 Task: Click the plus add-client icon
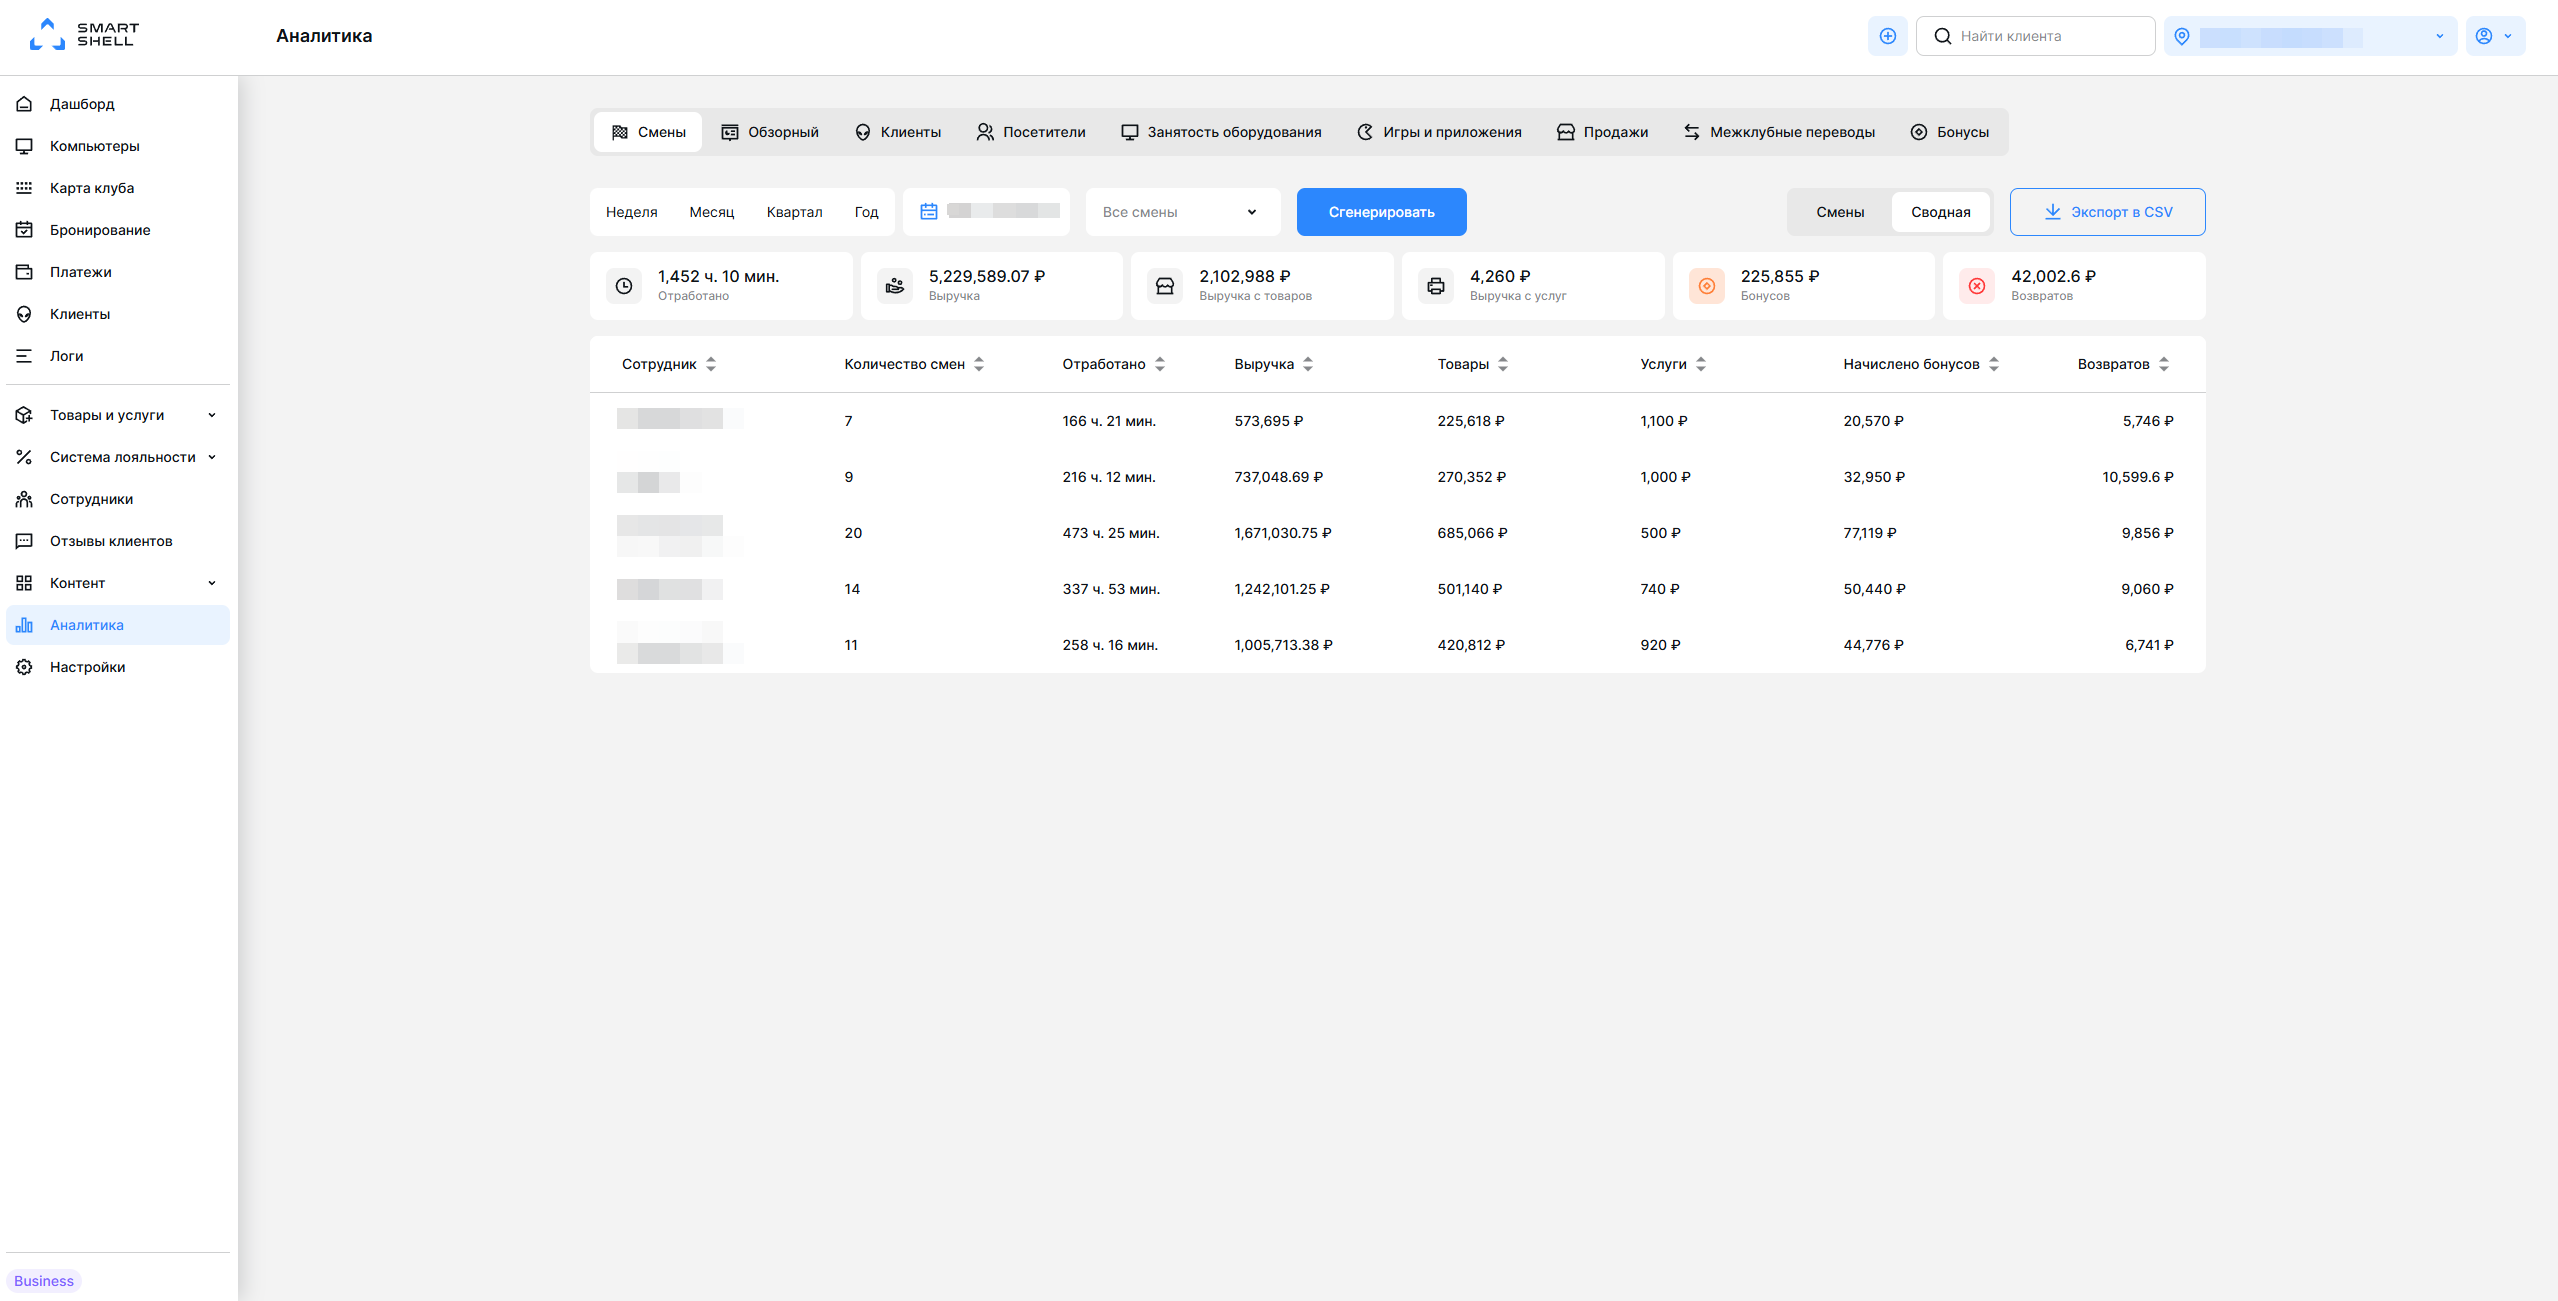1887,36
